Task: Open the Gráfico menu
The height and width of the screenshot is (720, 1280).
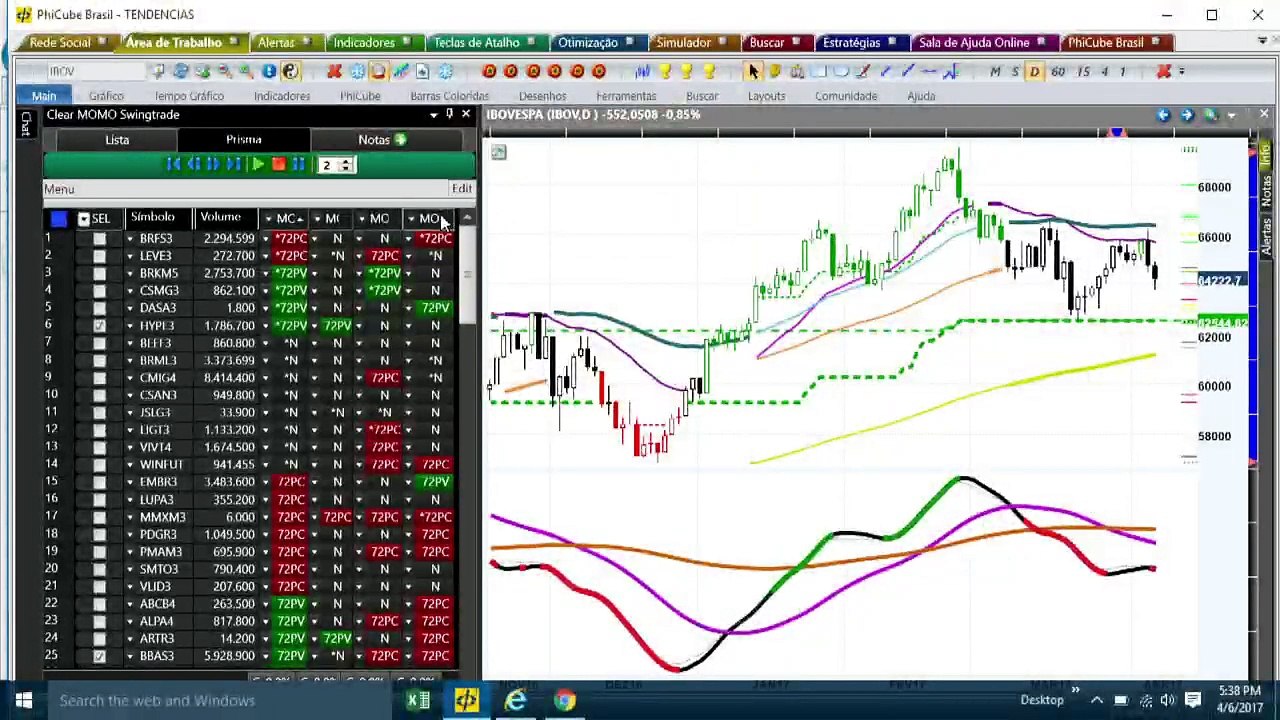Action: pos(106,96)
